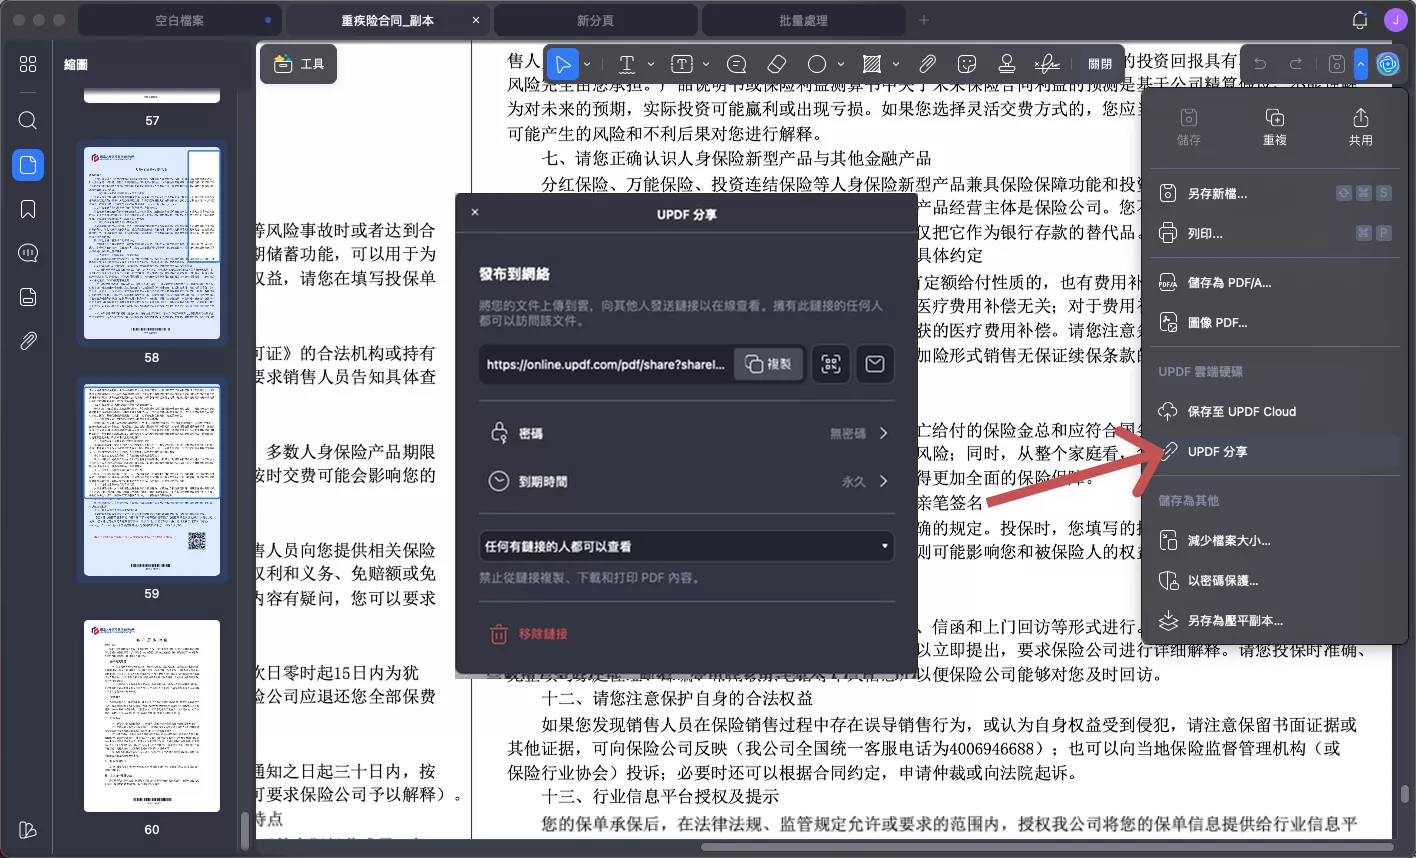The height and width of the screenshot is (858, 1416).
Task: Choose 列印 from the save menu
Action: pyautogui.click(x=1275, y=233)
